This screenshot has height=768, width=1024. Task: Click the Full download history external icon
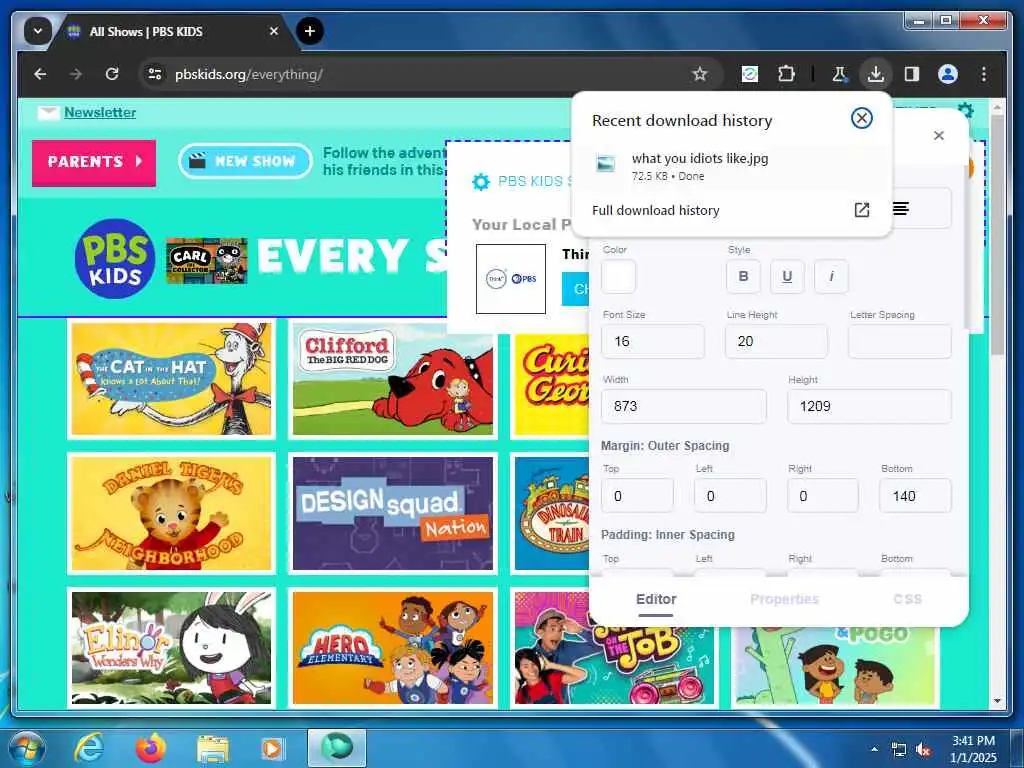coord(861,210)
